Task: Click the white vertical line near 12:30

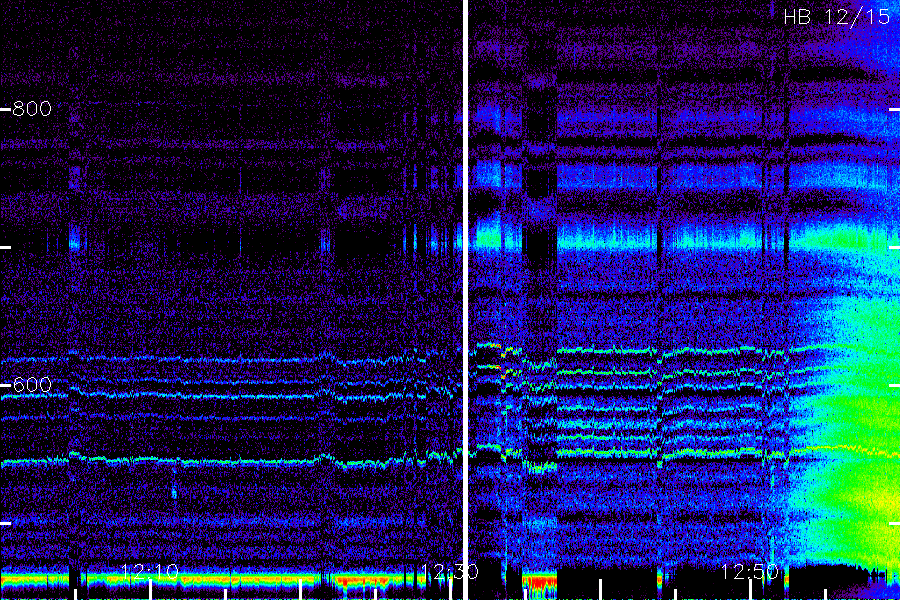Action: (465, 300)
